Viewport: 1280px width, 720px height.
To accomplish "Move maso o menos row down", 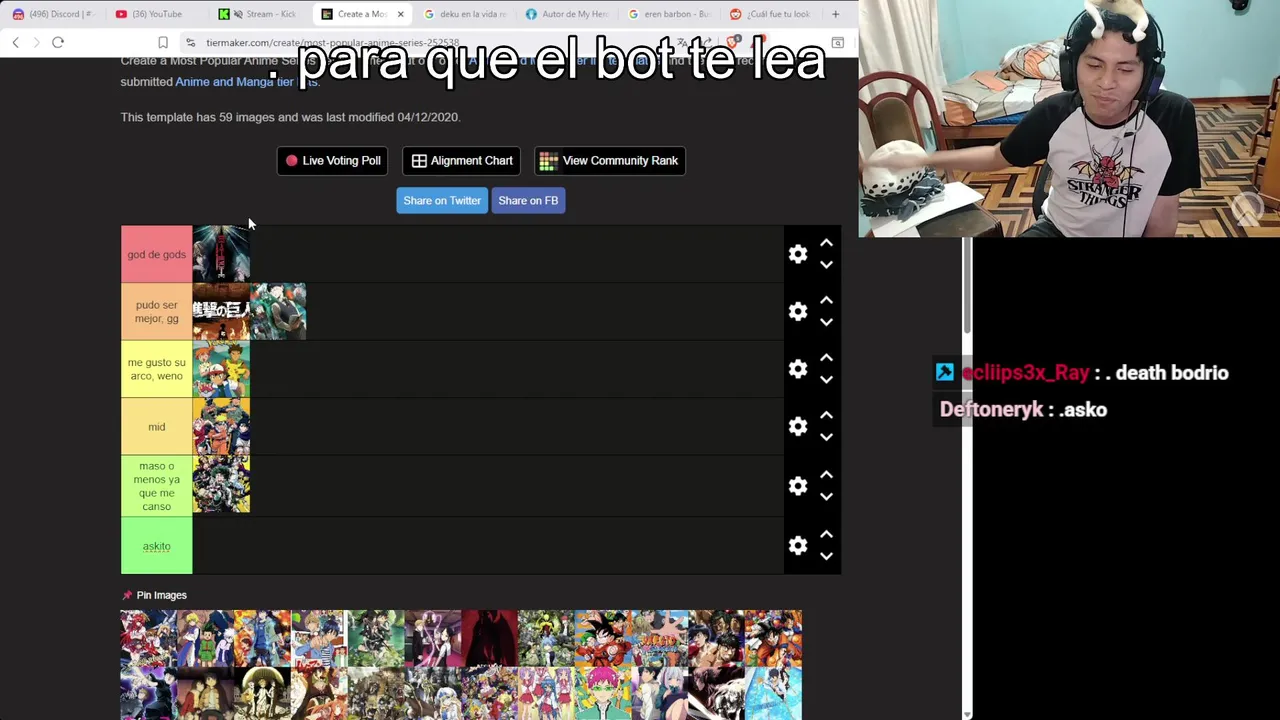I will (826, 497).
